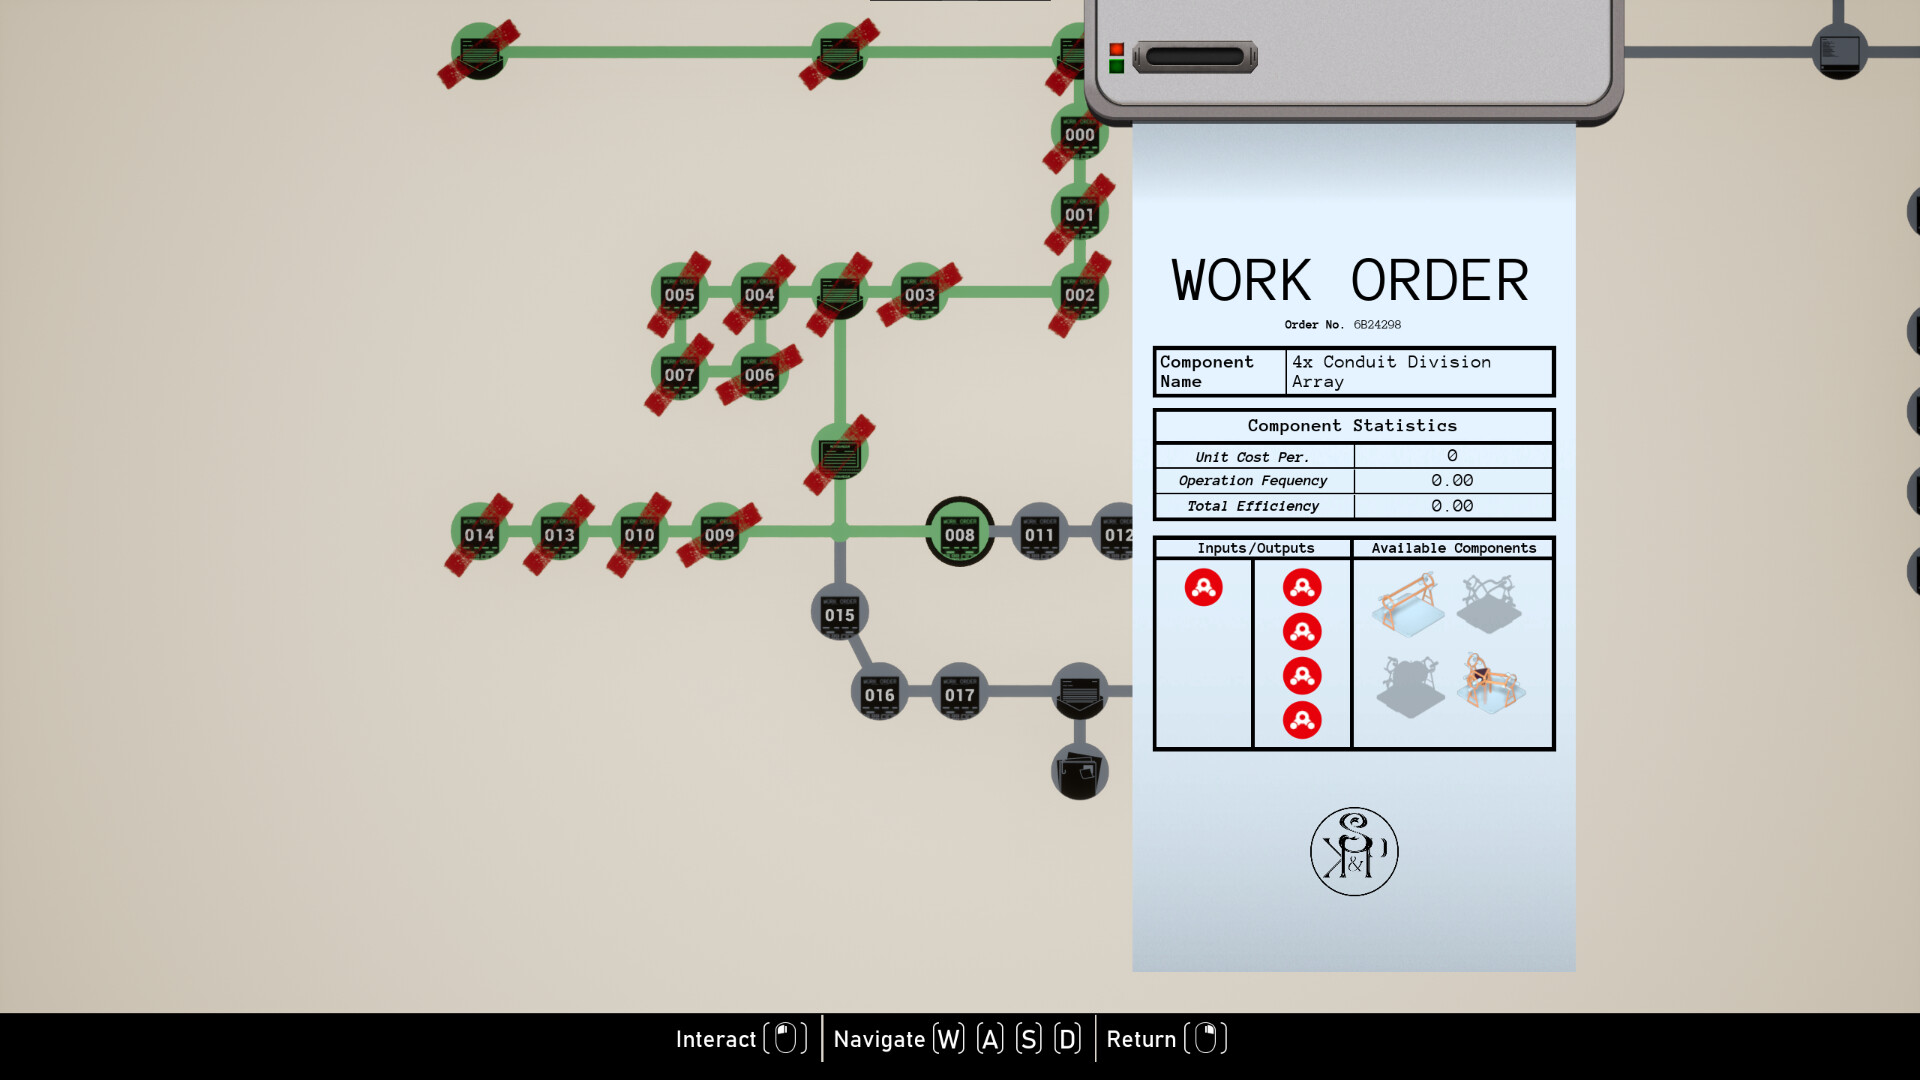Select highlighted work order node 008
1920x1080 pixels.
click(x=959, y=532)
